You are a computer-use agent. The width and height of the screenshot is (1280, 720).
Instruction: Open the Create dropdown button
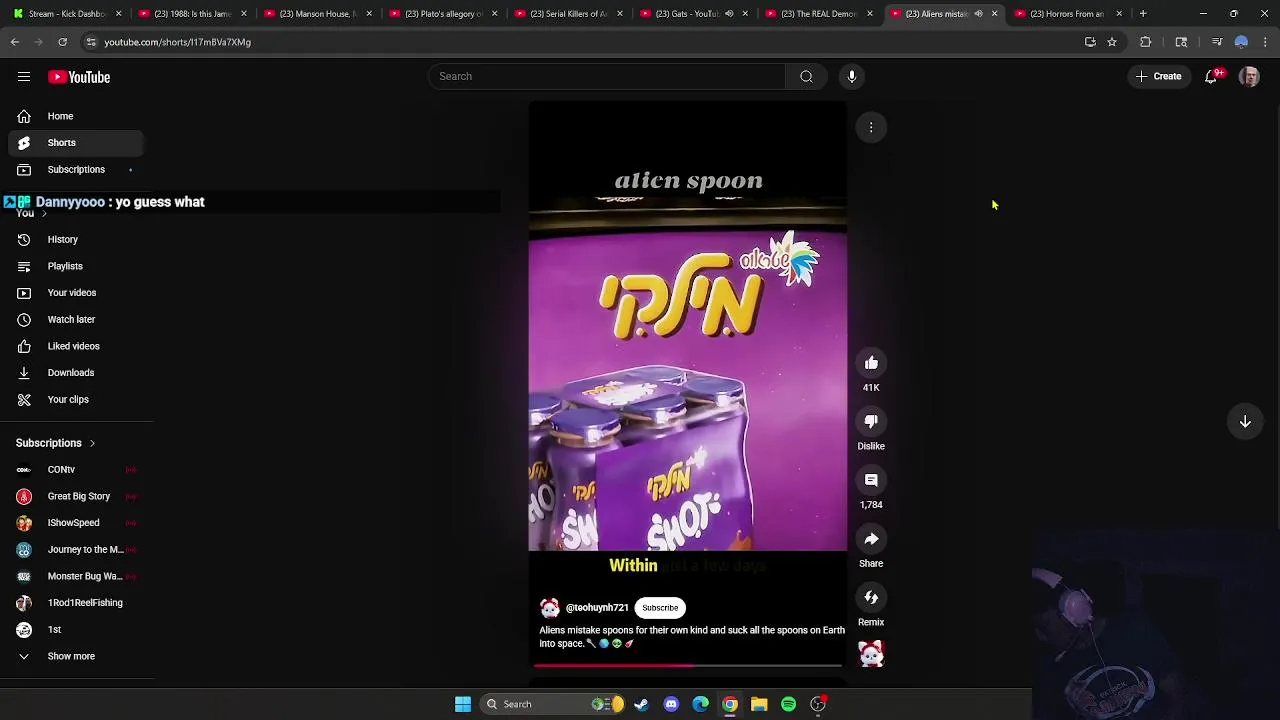[x=1159, y=76]
